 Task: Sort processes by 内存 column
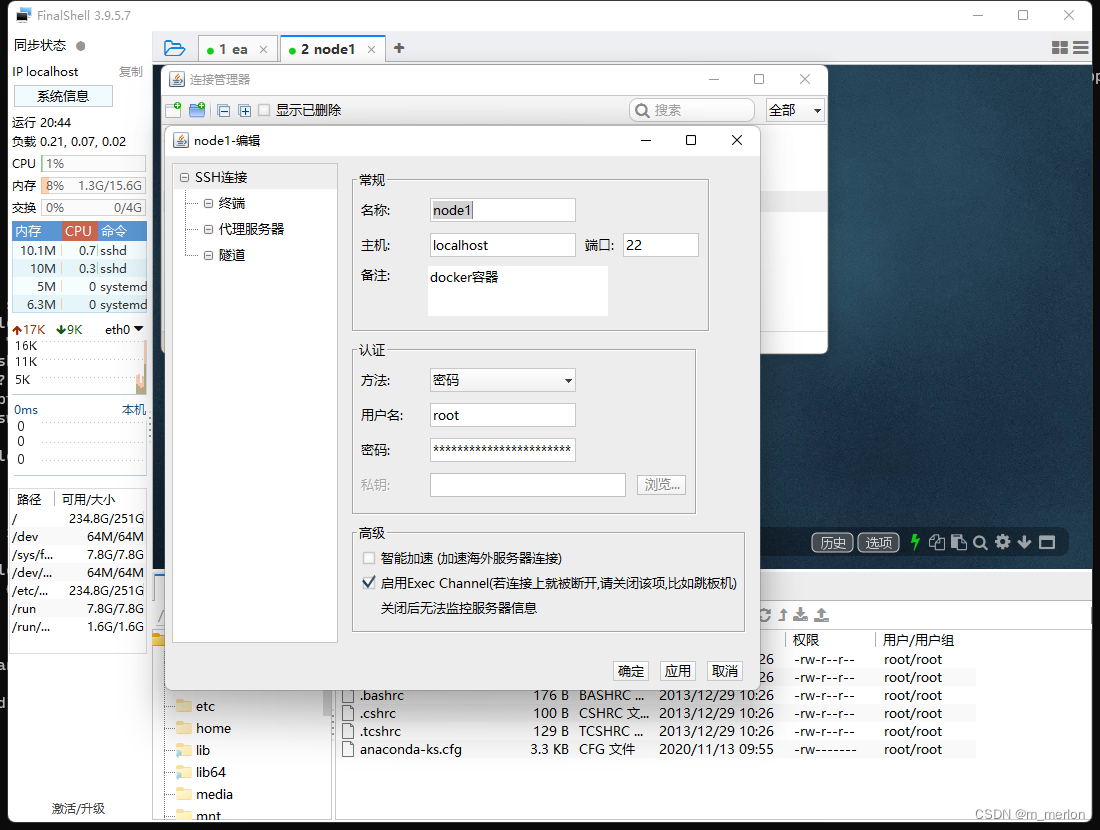point(36,231)
